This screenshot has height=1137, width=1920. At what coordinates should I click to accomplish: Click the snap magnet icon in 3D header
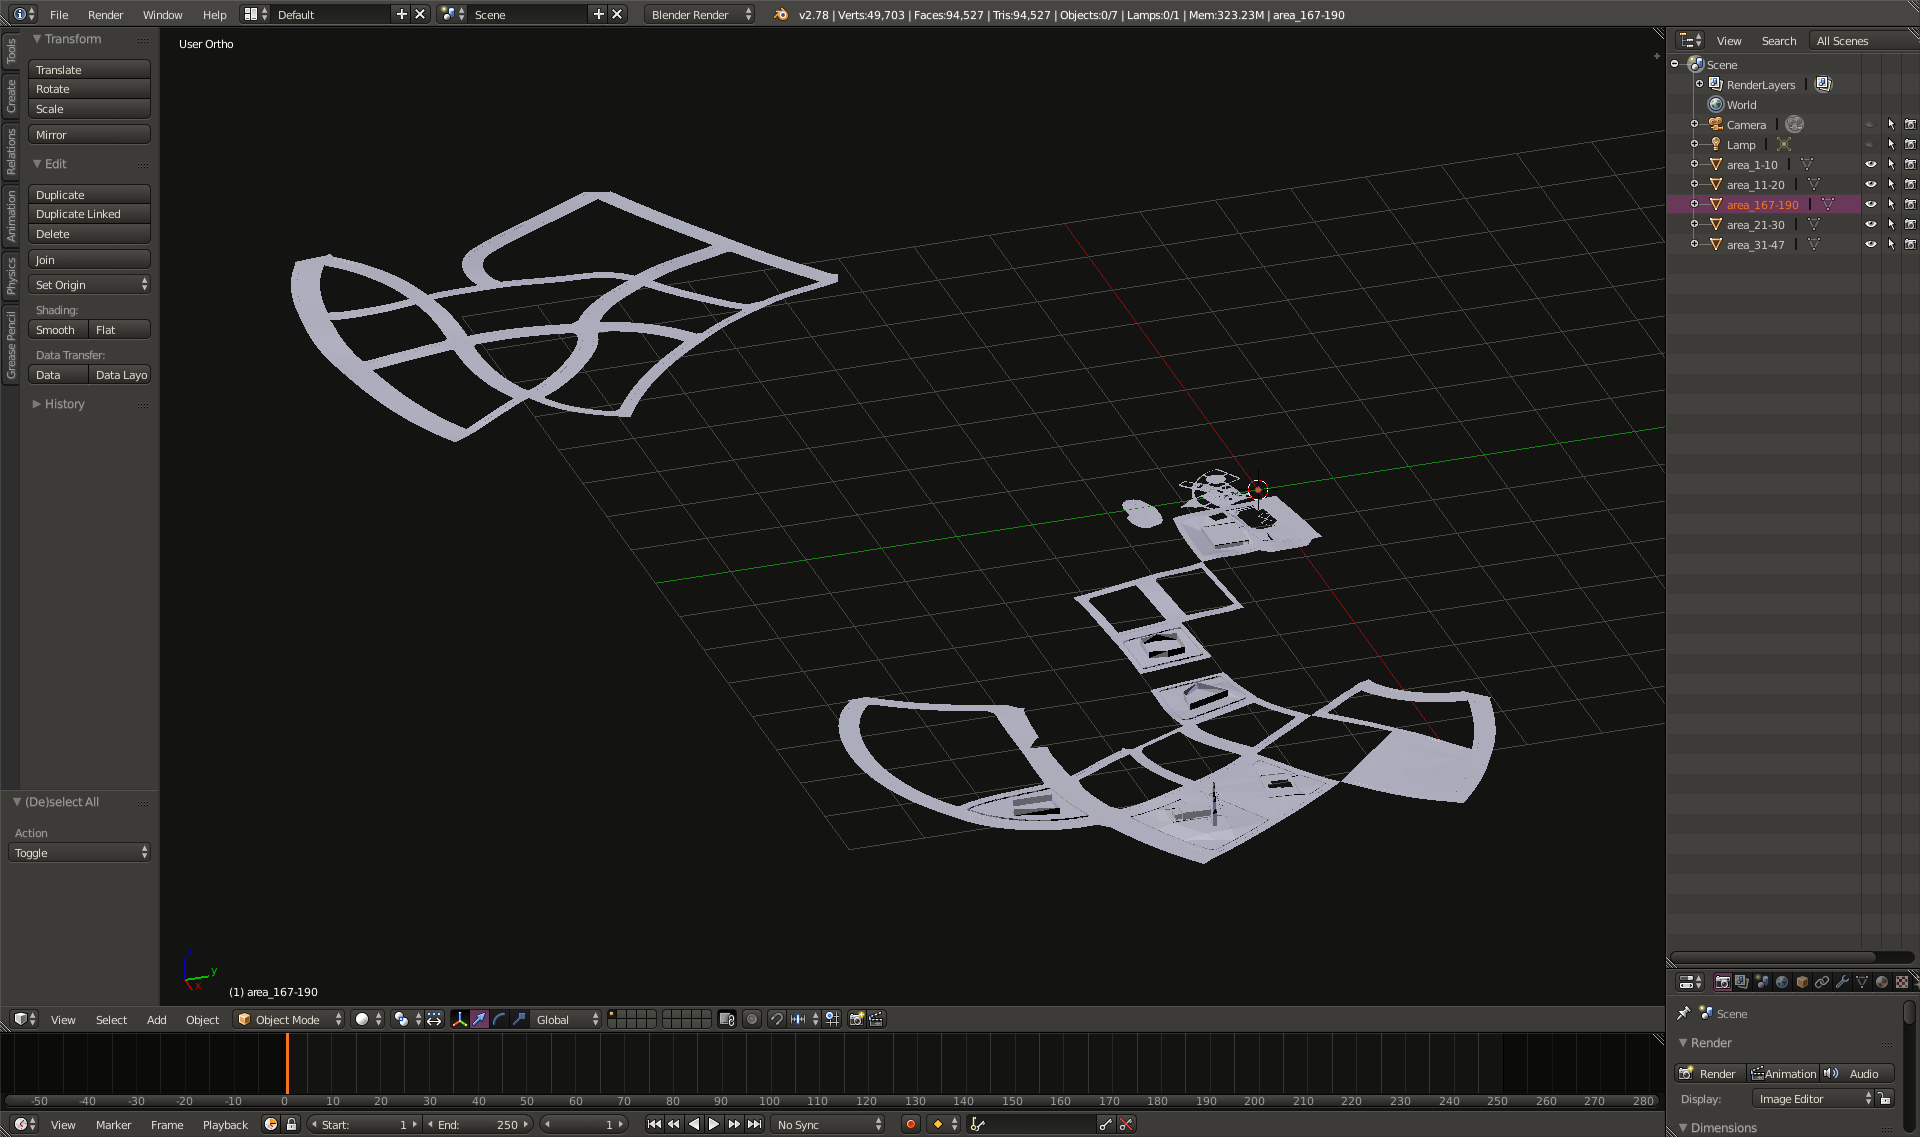[x=776, y=1019]
